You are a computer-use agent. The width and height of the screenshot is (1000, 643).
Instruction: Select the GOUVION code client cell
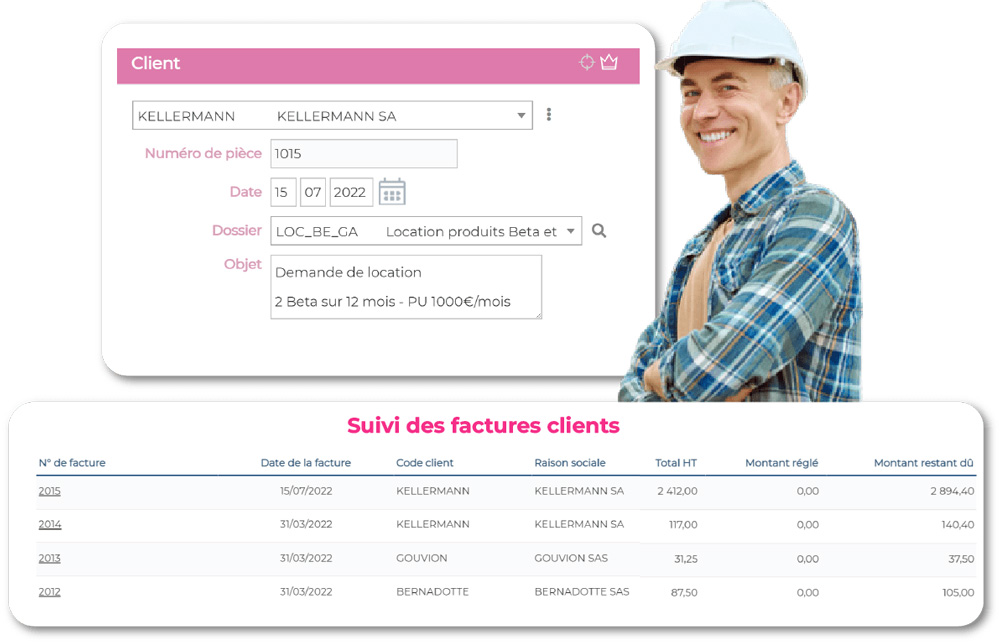pyautogui.click(x=422, y=558)
